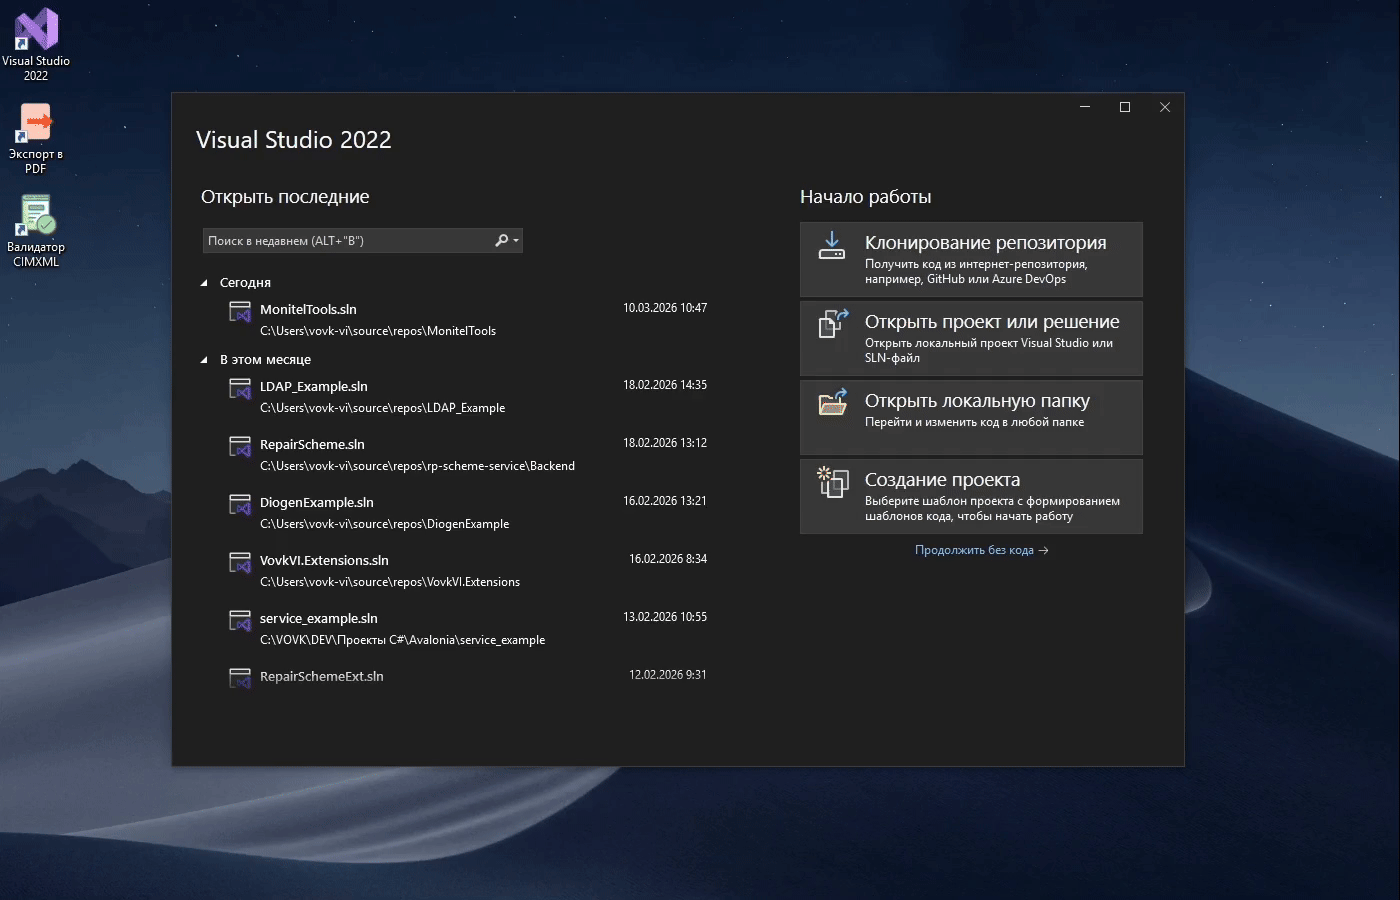Click the open local folder icon
The image size is (1400, 900).
click(833, 402)
